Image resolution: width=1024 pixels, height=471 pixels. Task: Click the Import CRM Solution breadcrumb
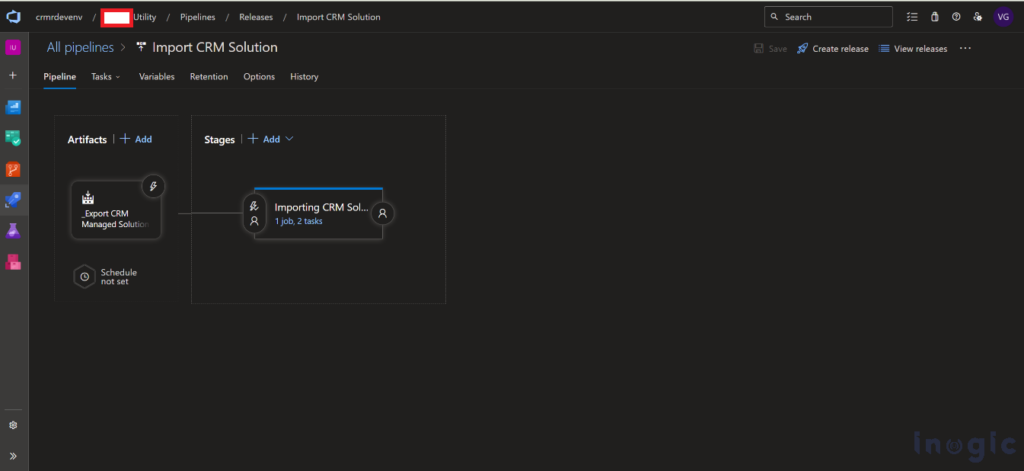(x=338, y=17)
